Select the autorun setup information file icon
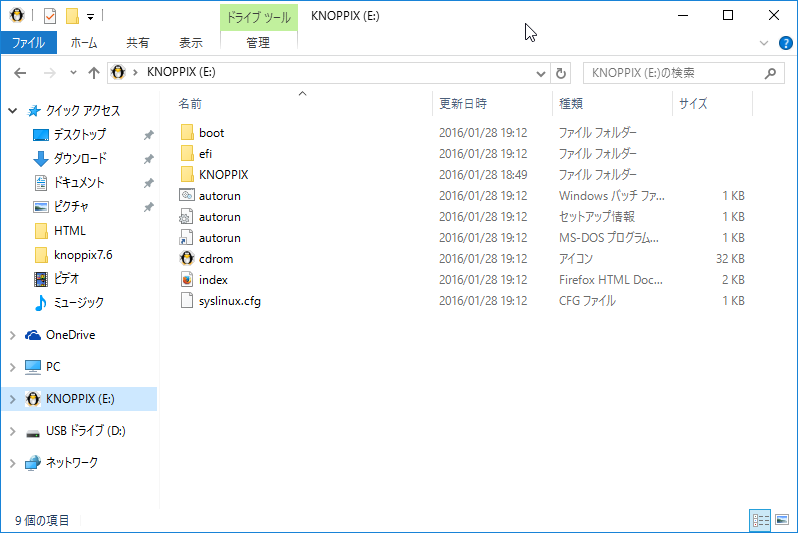The image size is (798, 533). coord(186,216)
